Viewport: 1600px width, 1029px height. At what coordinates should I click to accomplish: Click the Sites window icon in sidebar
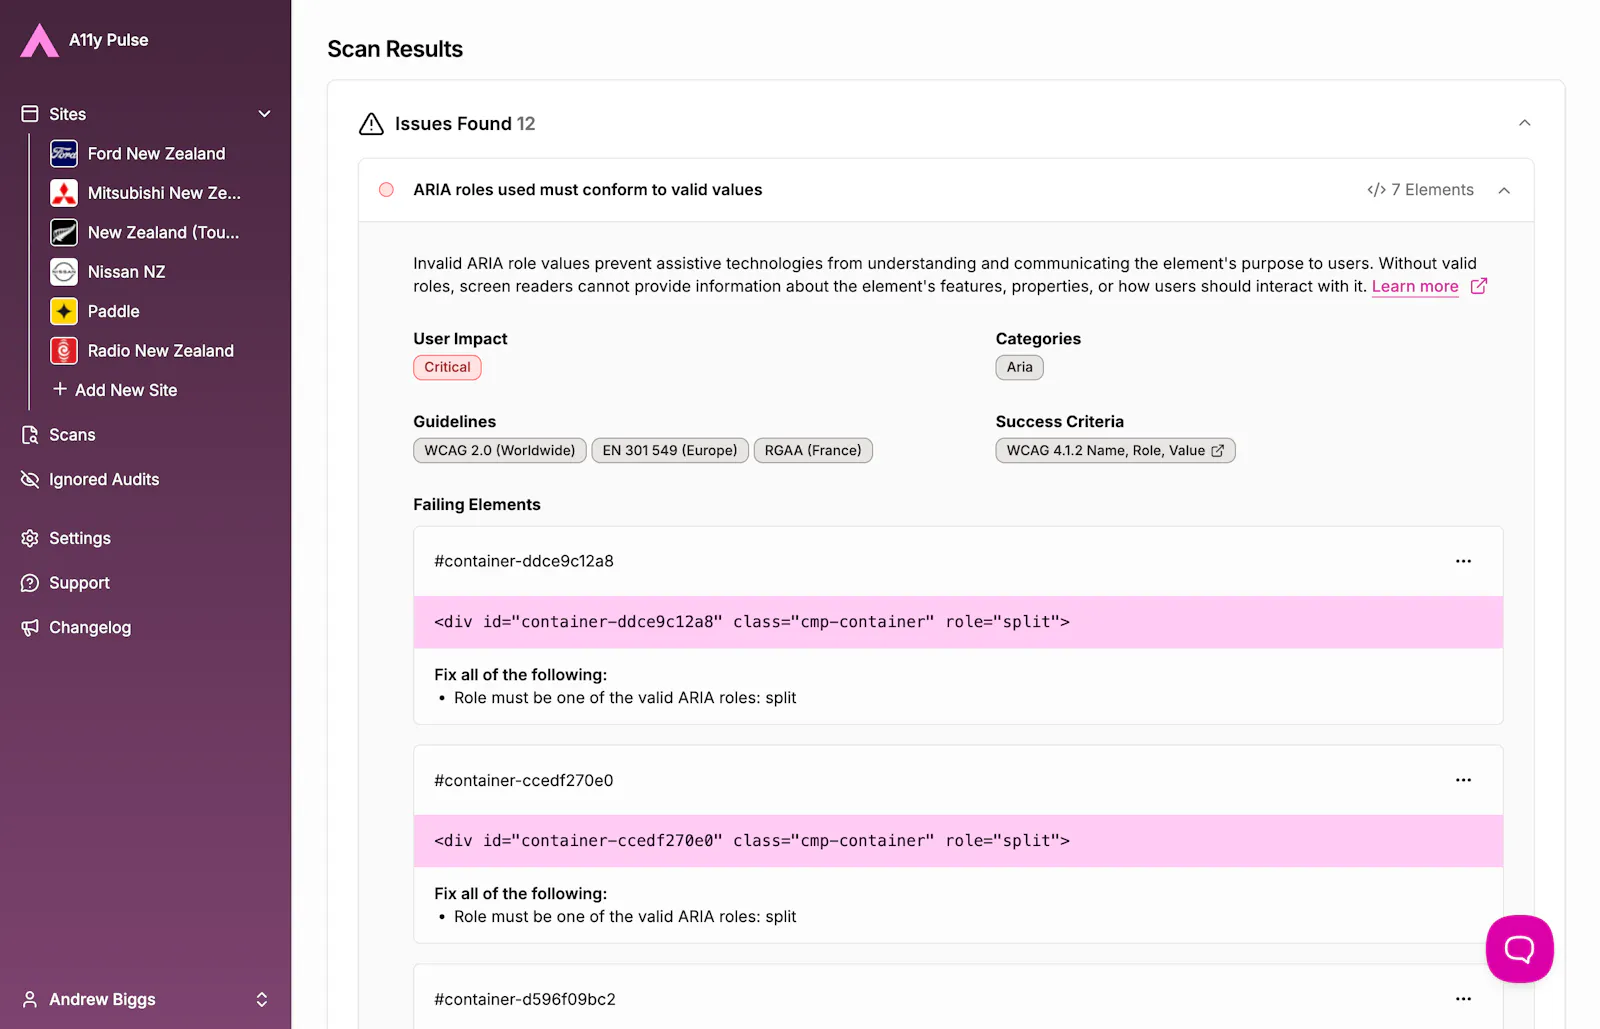point(30,114)
